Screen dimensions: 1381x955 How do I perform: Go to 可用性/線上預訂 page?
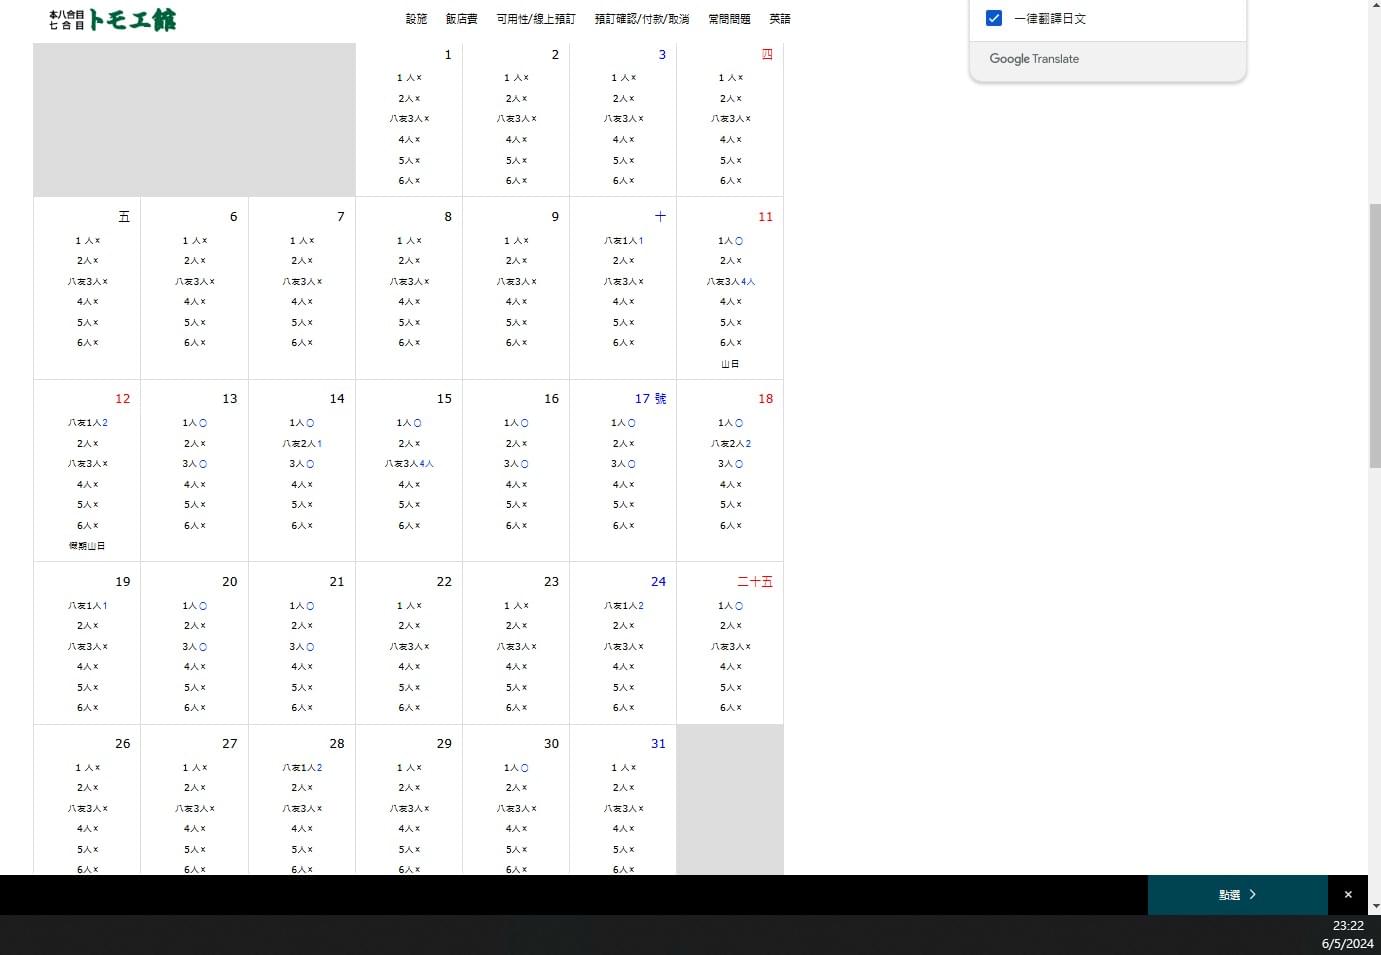coord(536,19)
